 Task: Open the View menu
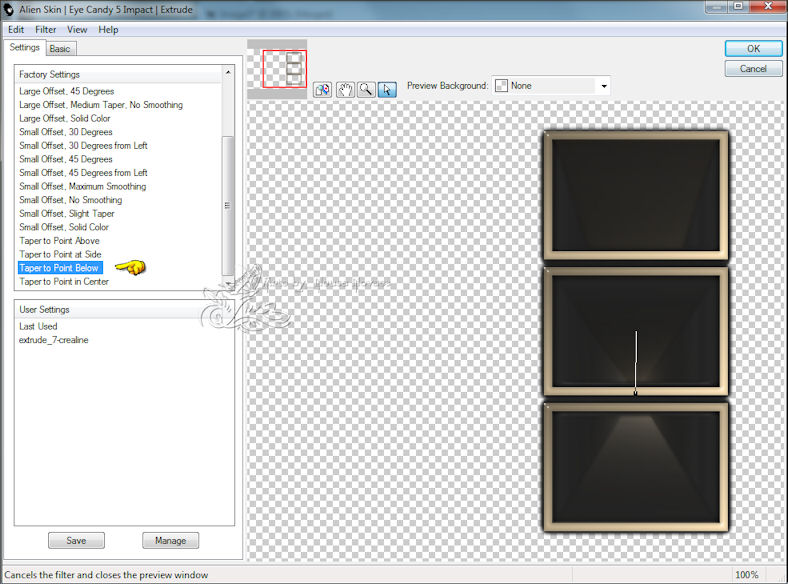[77, 30]
